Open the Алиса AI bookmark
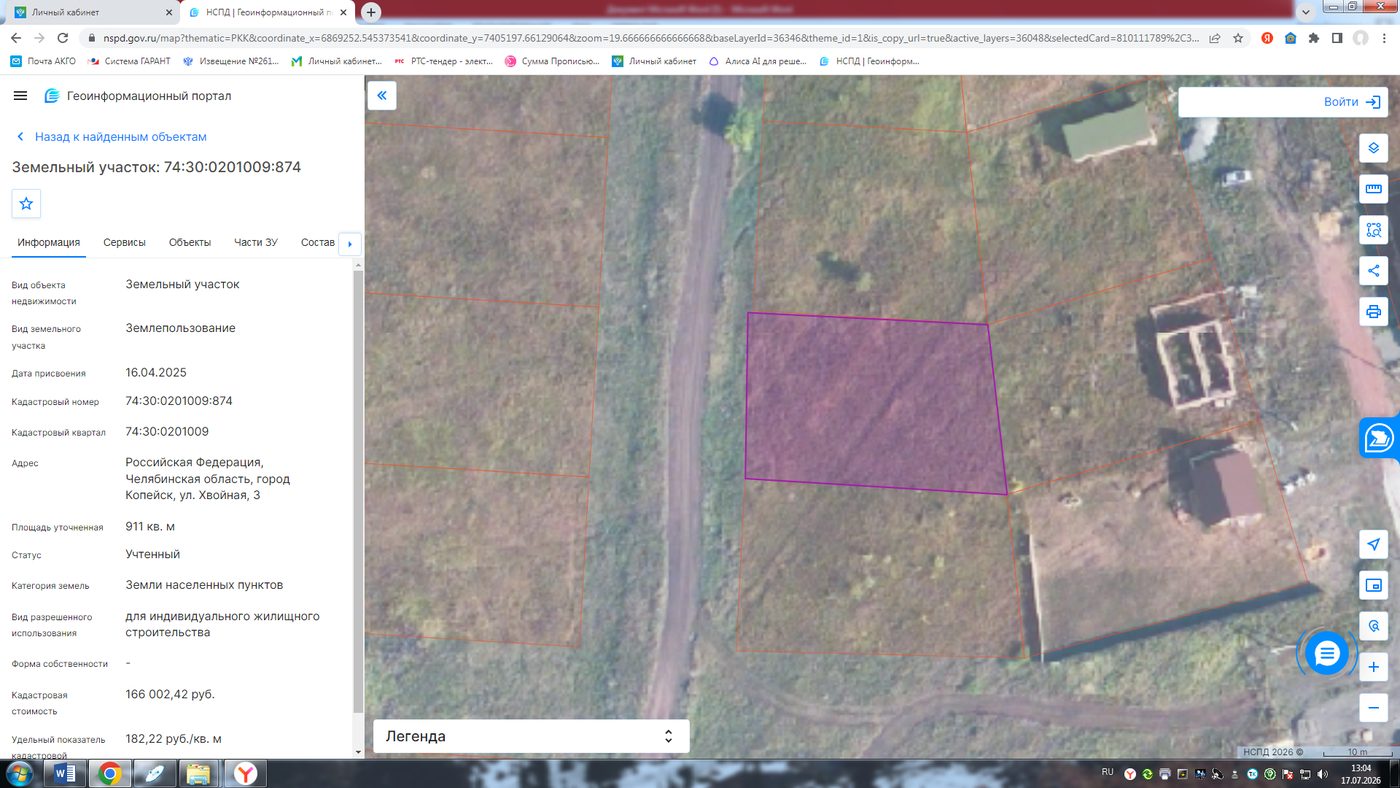This screenshot has height=788, width=1400. [x=757, y=61]
